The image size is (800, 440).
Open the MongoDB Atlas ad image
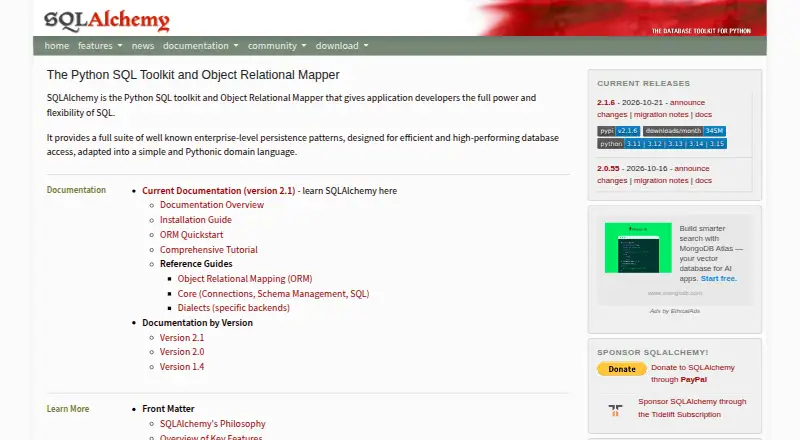tap(638, 248)
